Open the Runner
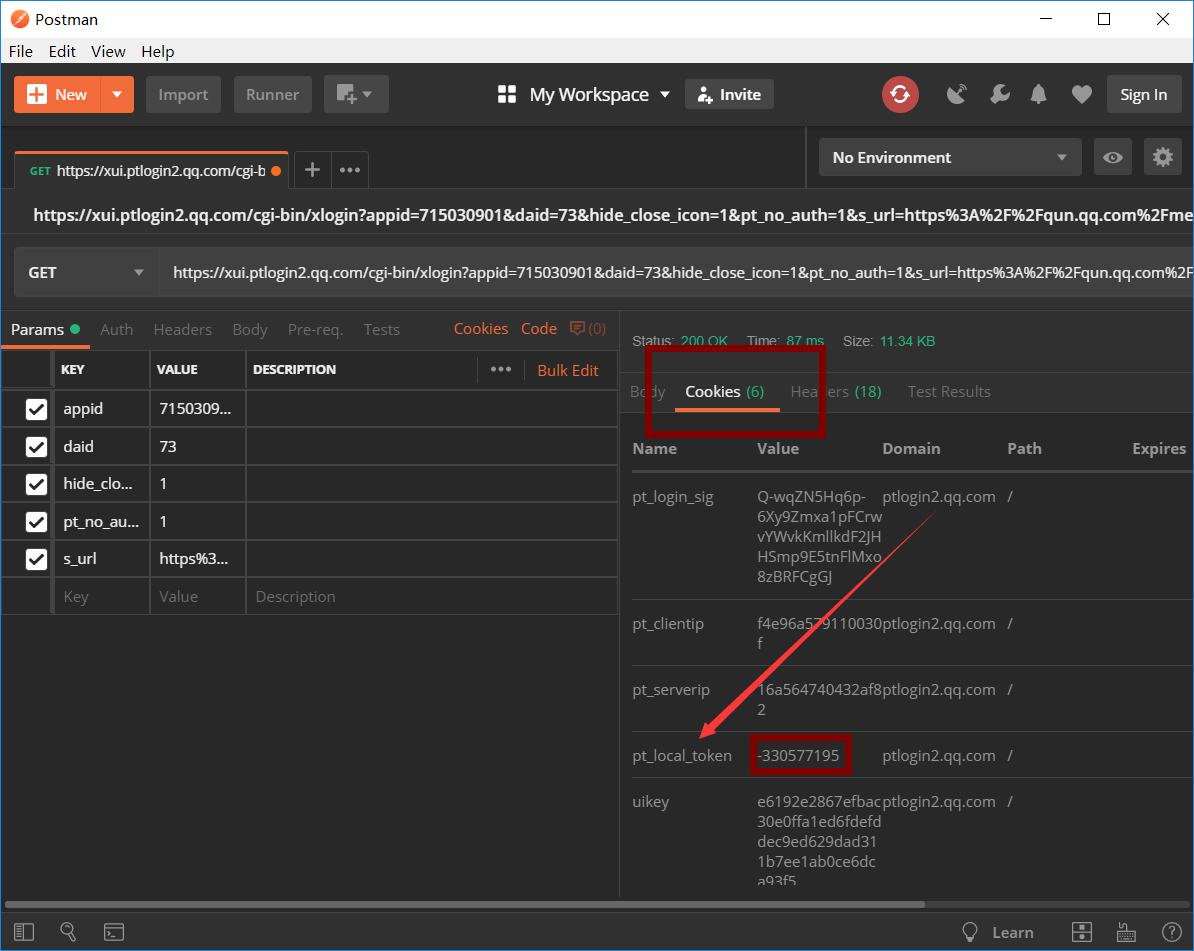This screenshot has height=951, width=1194. click(273, 94)
